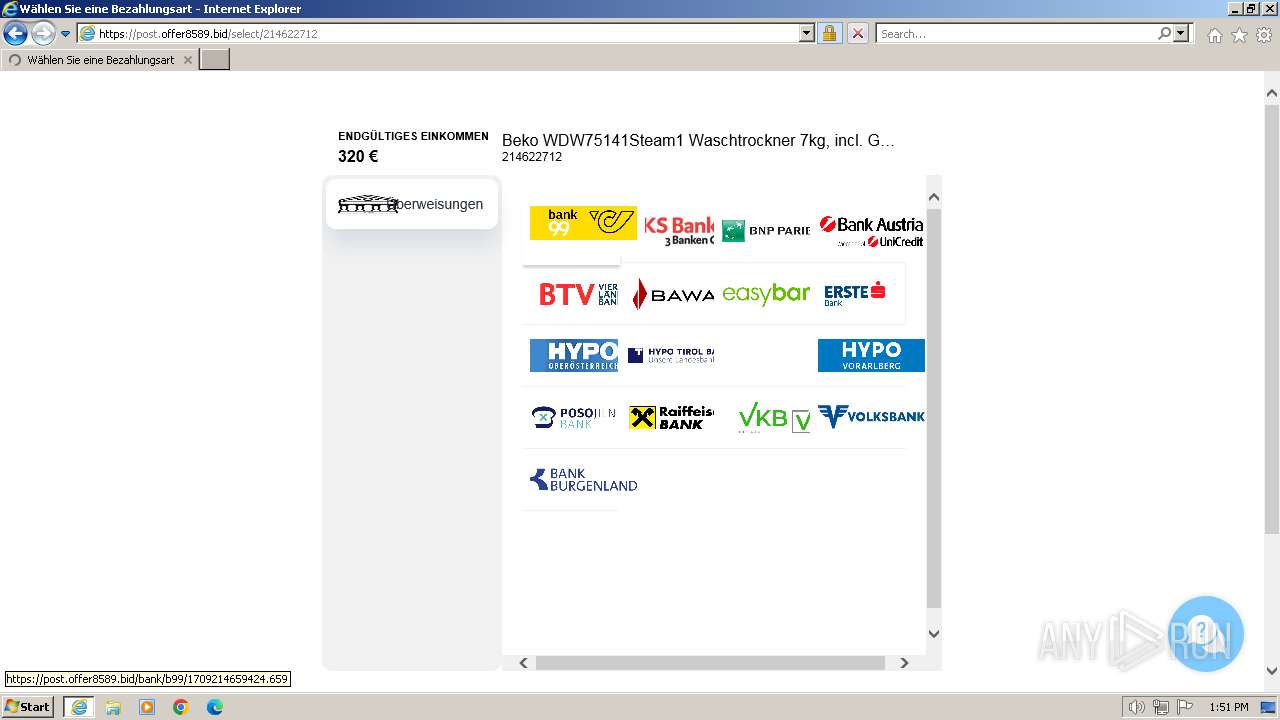Viewport: 1280px width, 720px height.
Task: Click the system clock 1:51 PM
Action: click(x=1229, y=707)
